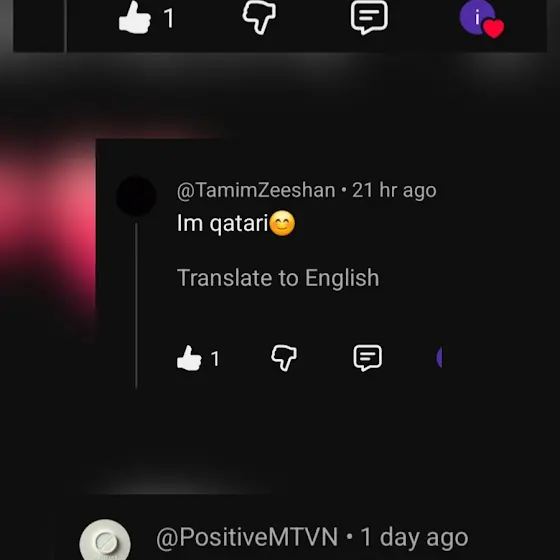
Task: Tap the like count beside top thumbs up
Action: click(169, 19)
